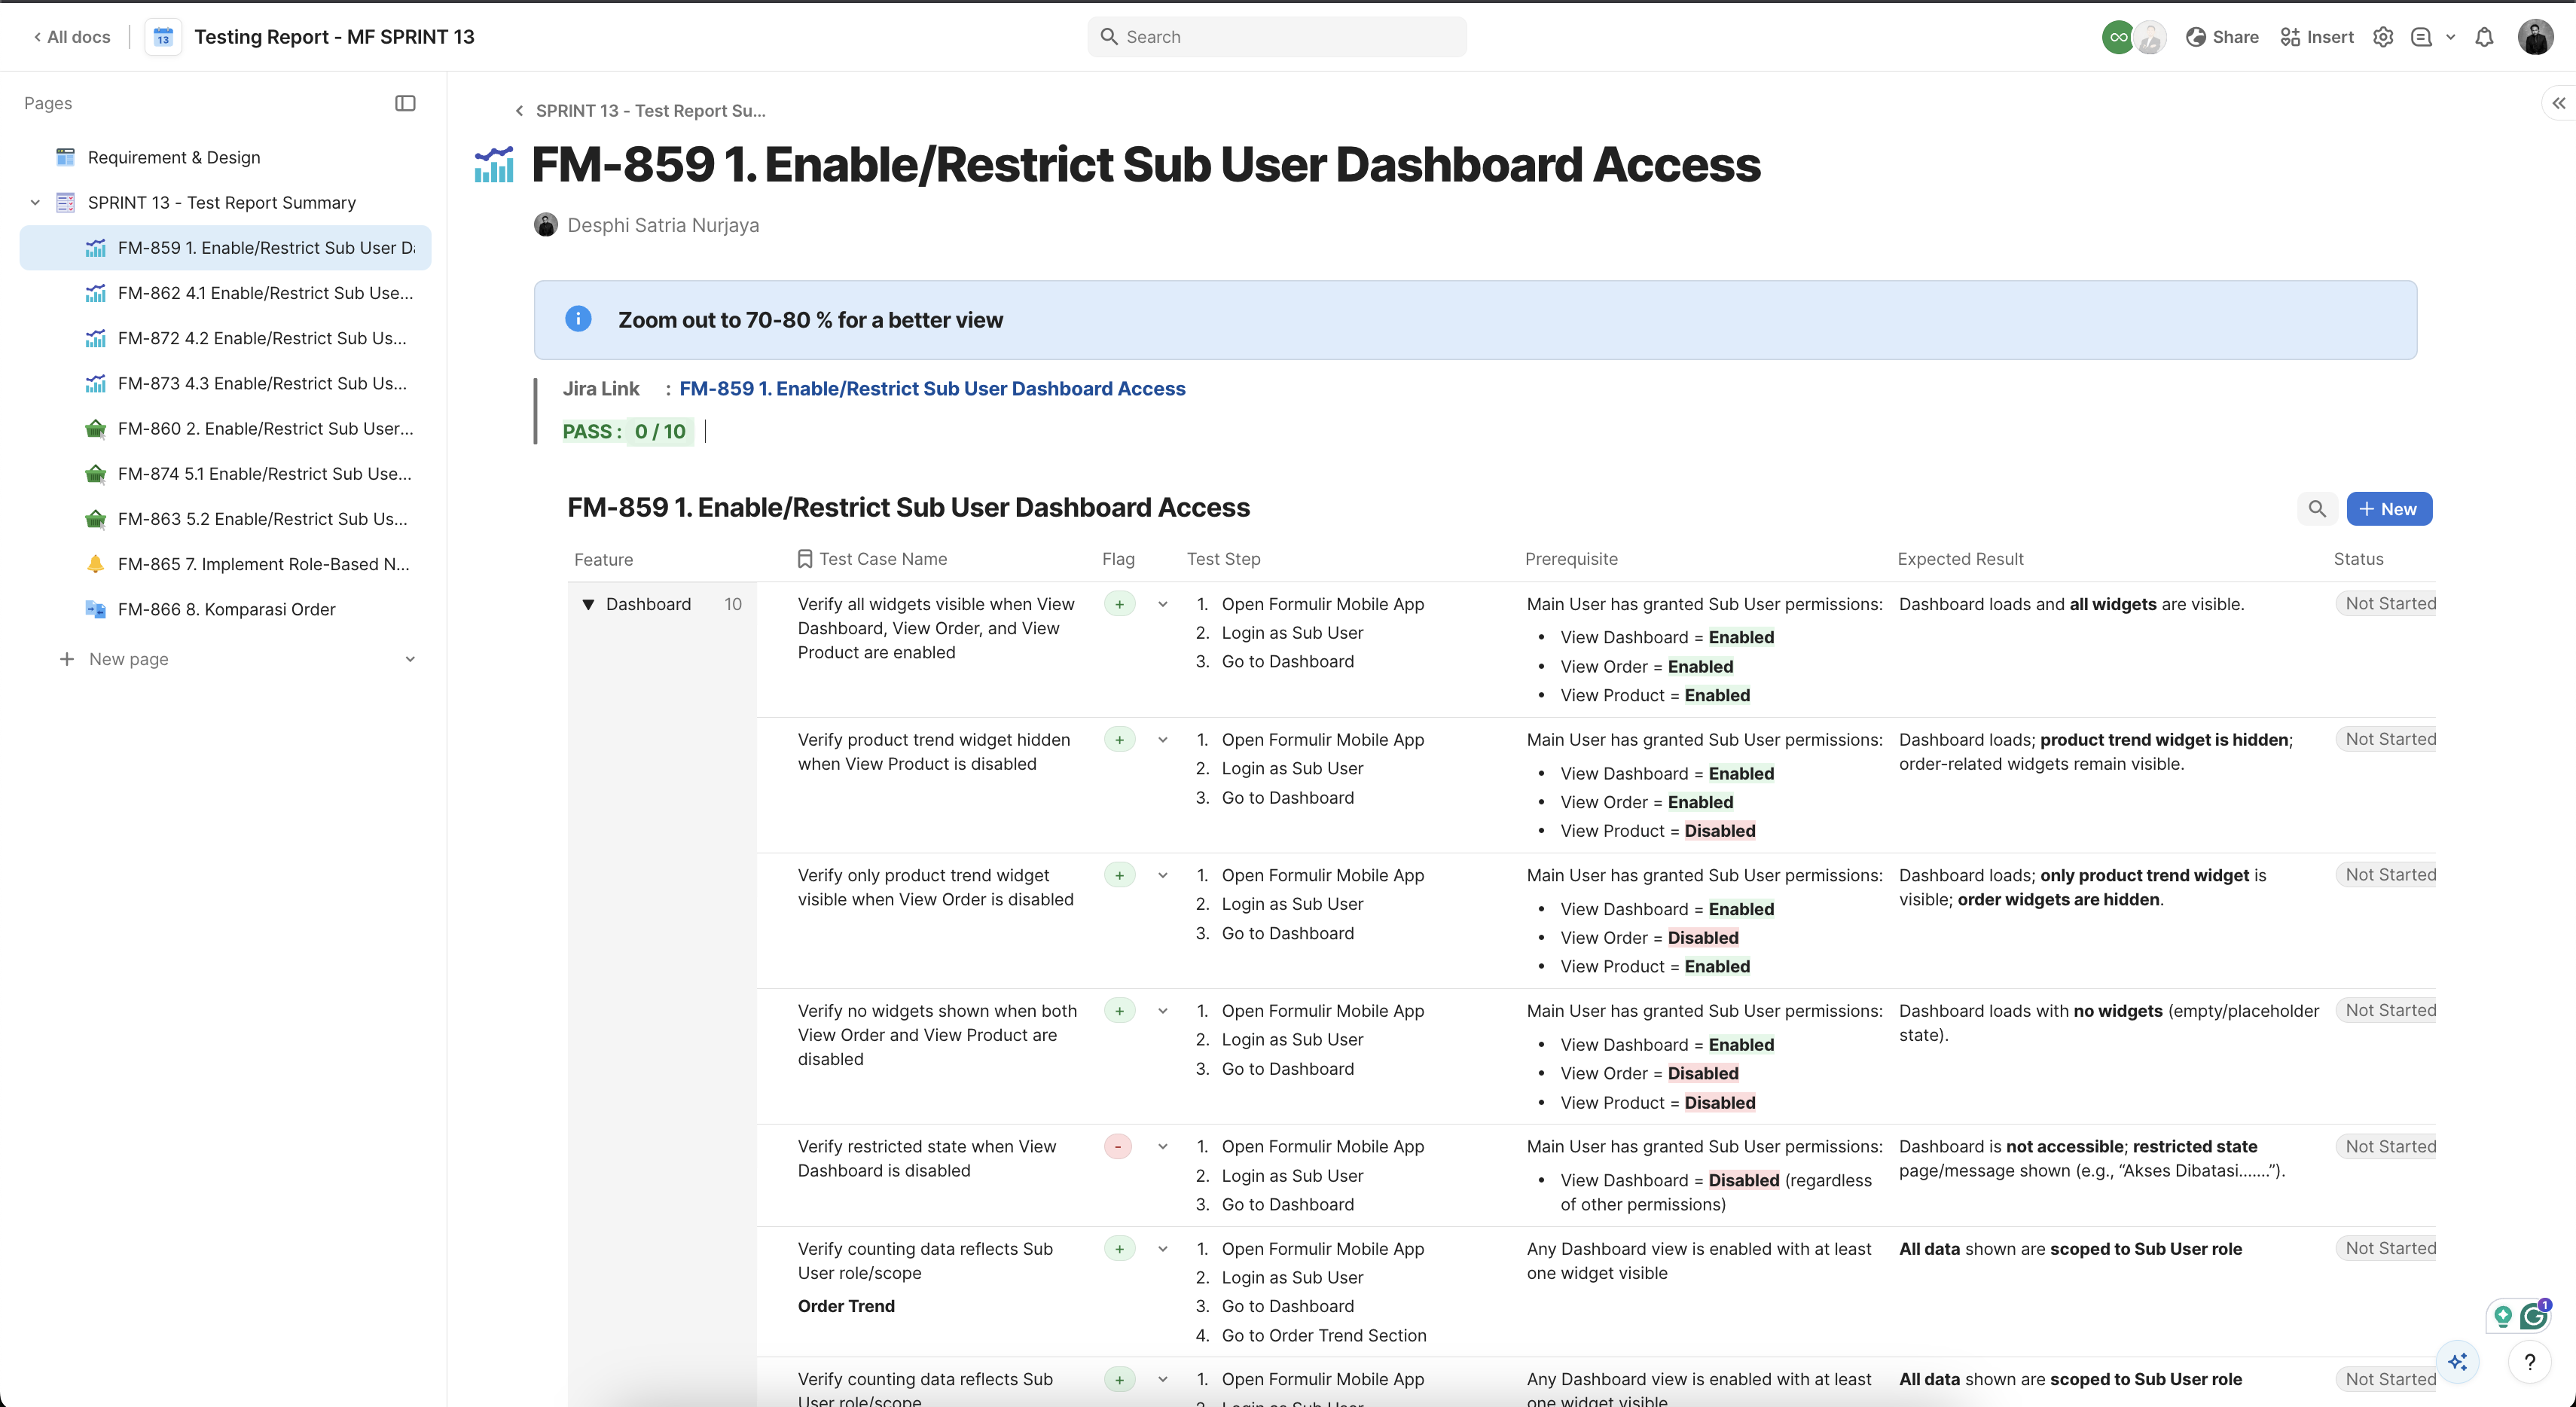2576x1407 pixels.
Task: Toggle the sidebar collapse icon in Pages panel
Action: coord(405,103)
